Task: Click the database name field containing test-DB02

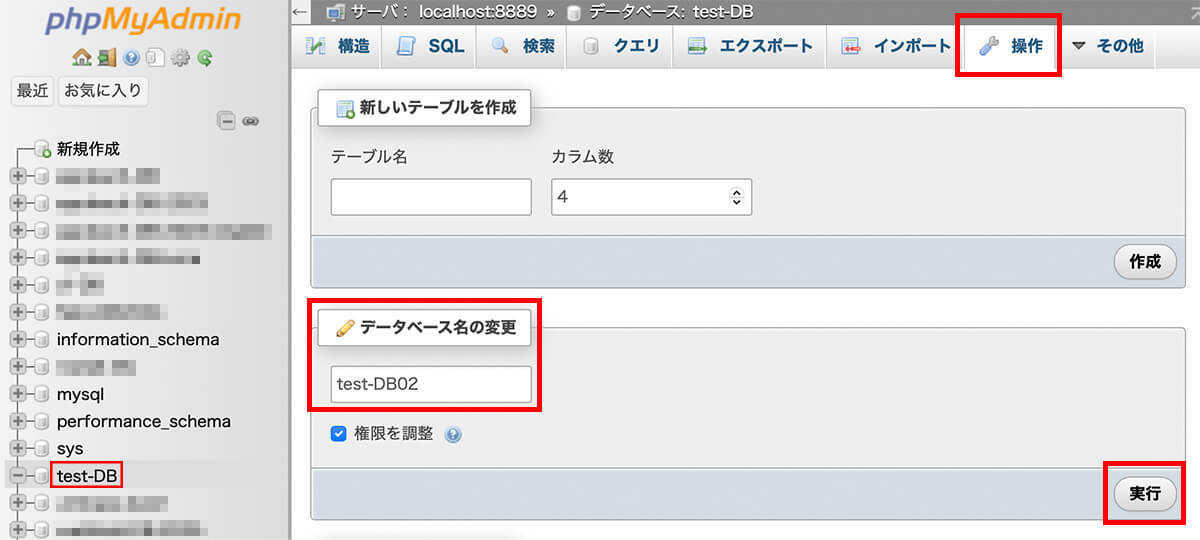Action: point(431,384)
